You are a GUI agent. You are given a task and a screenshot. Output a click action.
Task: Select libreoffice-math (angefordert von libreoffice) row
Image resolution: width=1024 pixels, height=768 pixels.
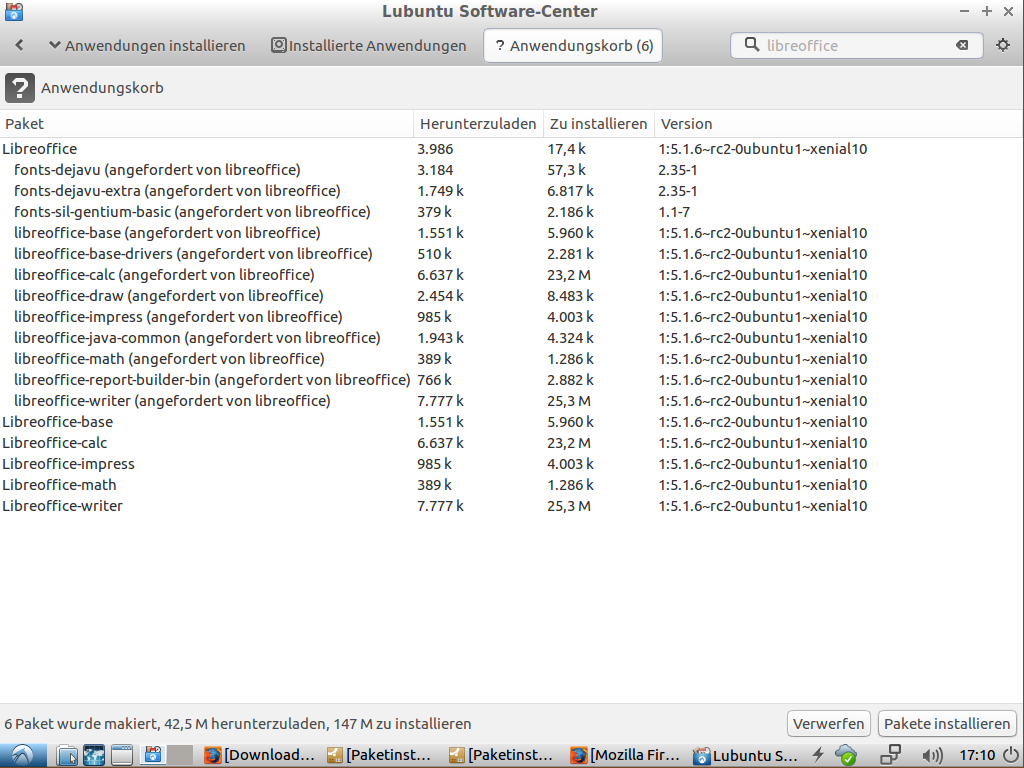pyautogui.click(x=511, y=359)
